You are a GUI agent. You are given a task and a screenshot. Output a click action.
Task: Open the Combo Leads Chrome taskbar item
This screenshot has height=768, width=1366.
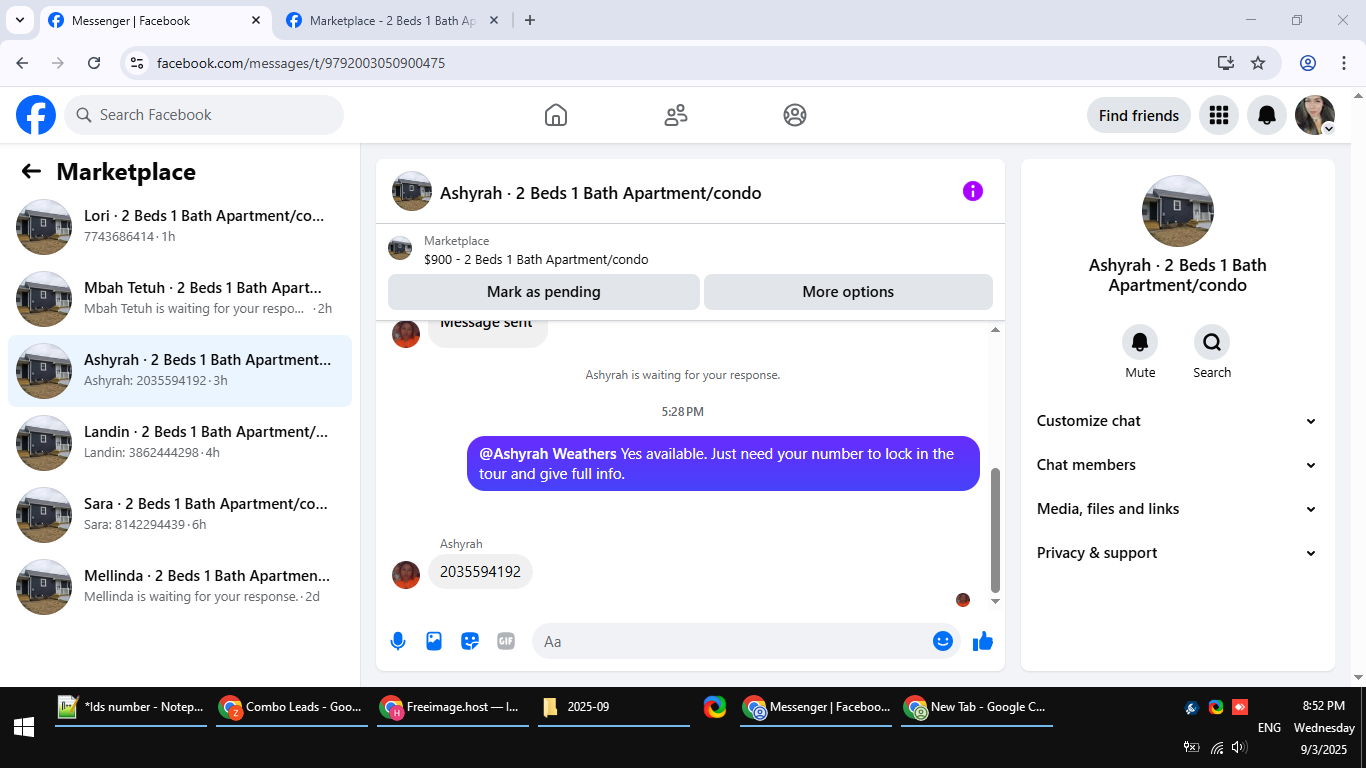(292, 707)
